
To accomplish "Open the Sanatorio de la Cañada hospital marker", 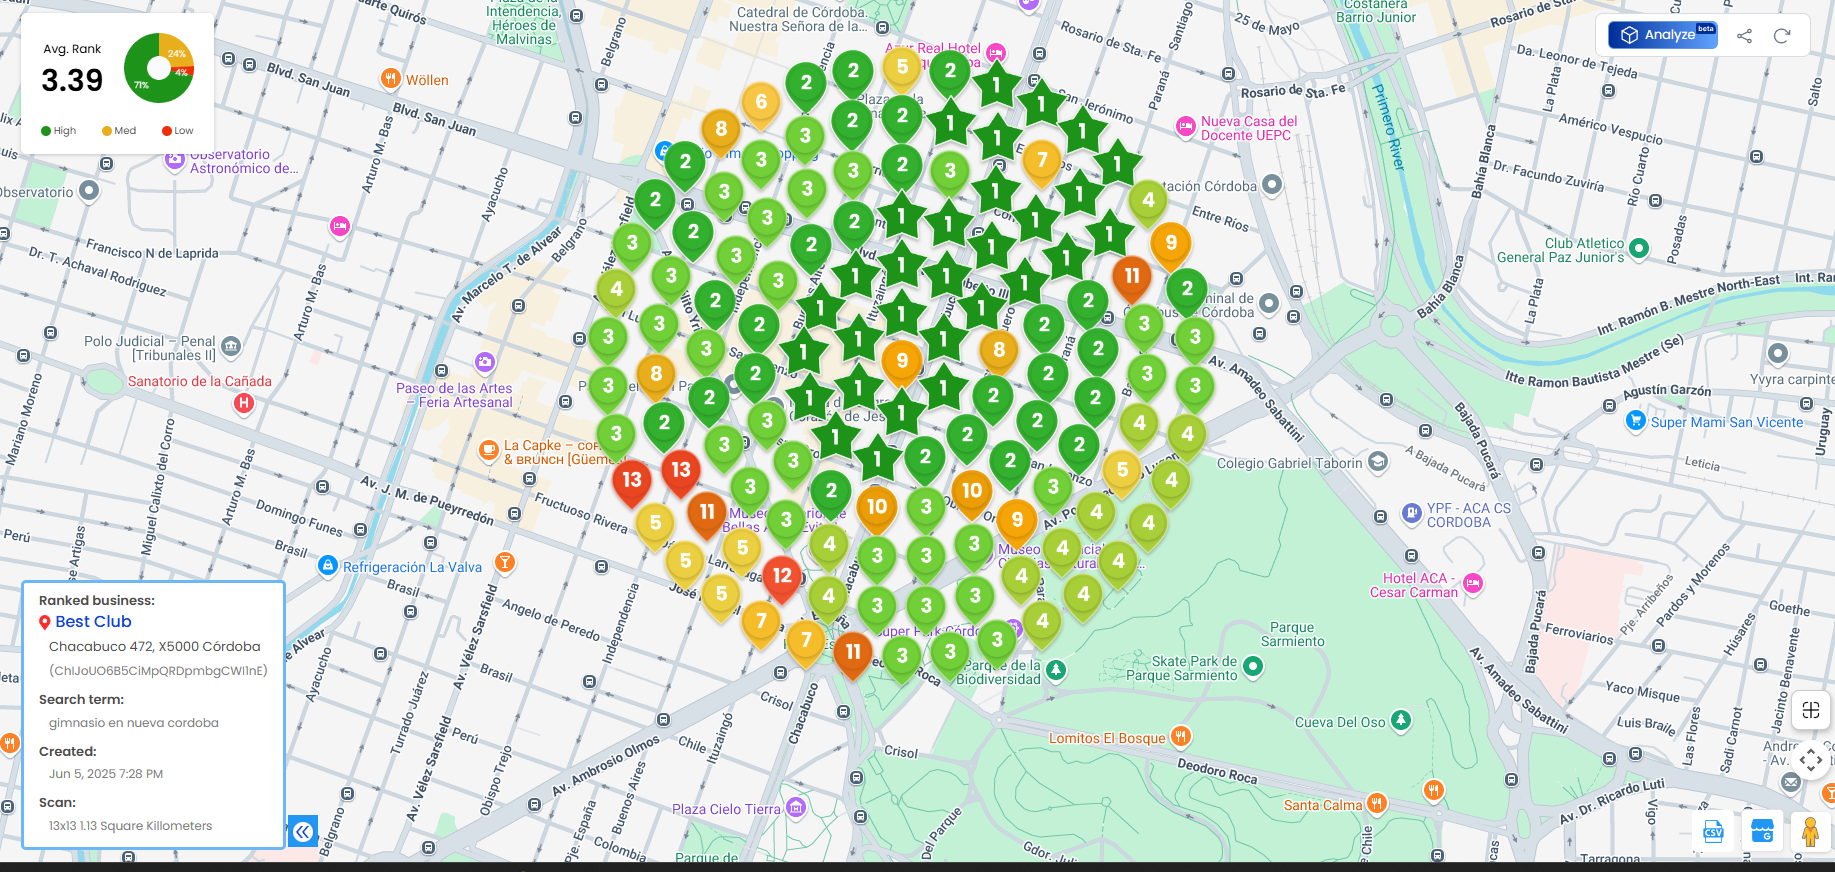I will click(x=243, y=403).
